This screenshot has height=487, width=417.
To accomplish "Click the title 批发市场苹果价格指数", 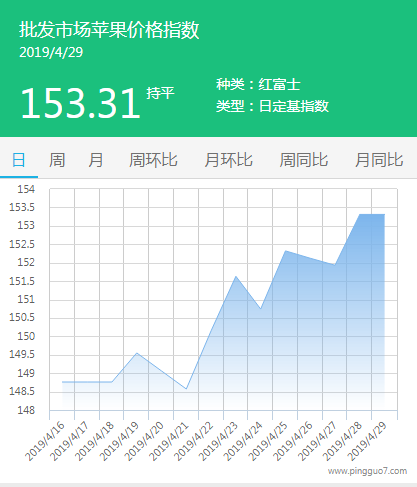I will coord(109,30).
